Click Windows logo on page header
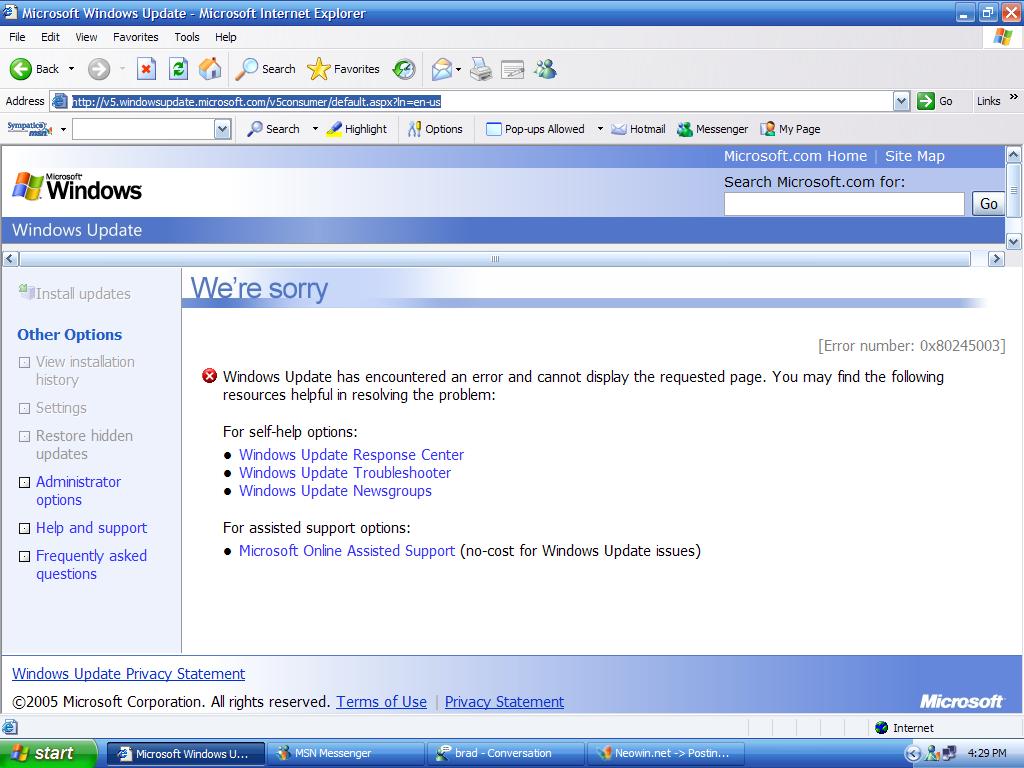1024x768 pixels. pos(77,187)
